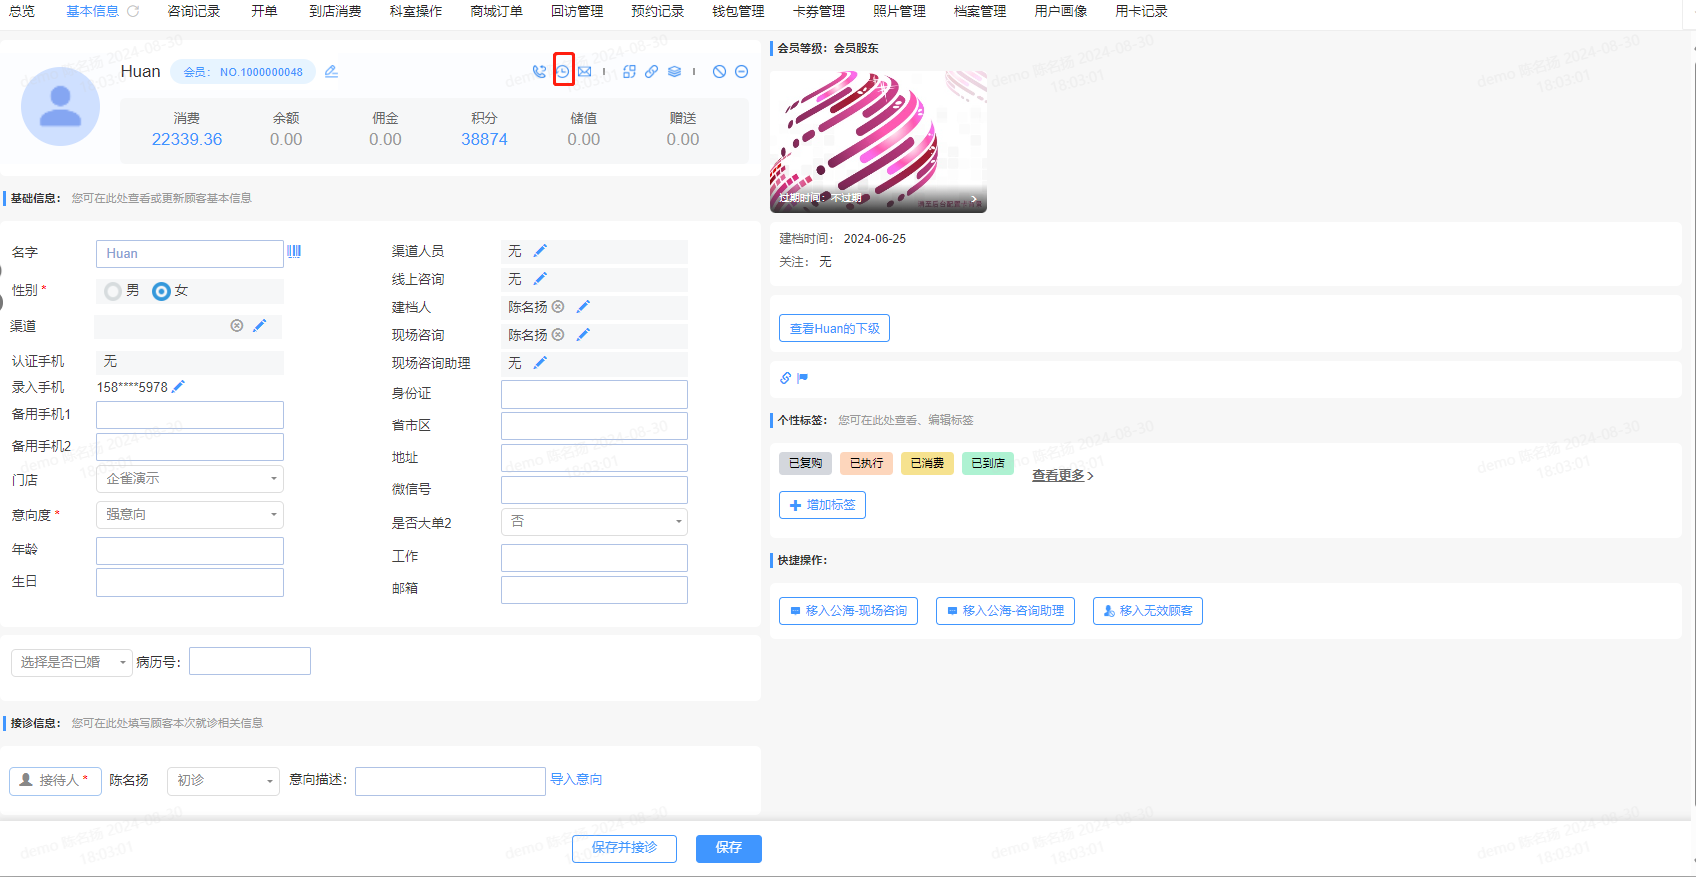Click the 身份证 input field
This screenshot has width=1696, height=877.
click(x=594, y=394)
